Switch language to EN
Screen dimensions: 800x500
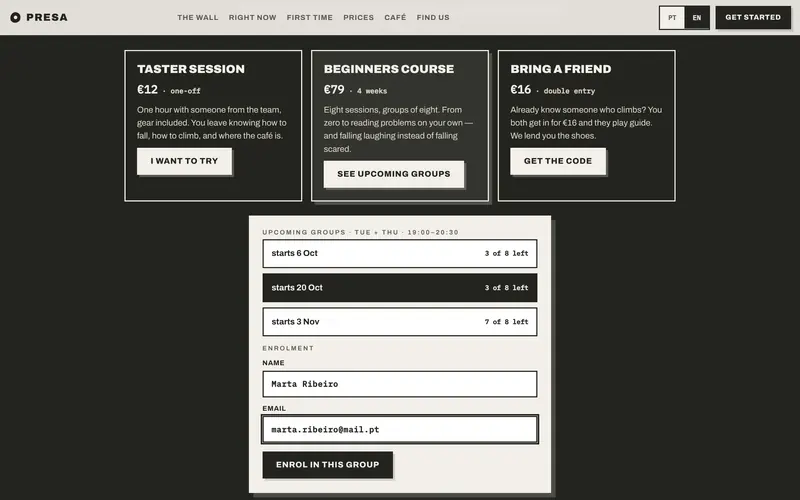tap(696, 18)
